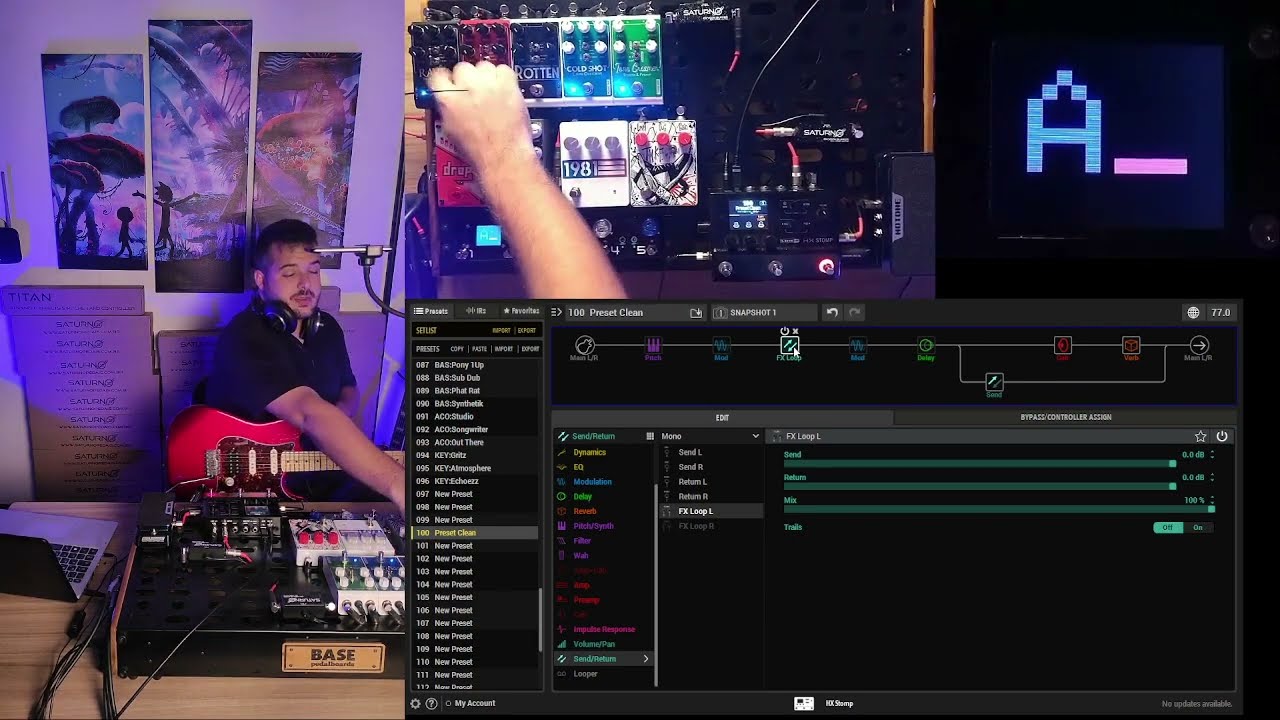The image size is (1280, 720).
Task: Click the preset list scrollbar
Action: (541, 620)
